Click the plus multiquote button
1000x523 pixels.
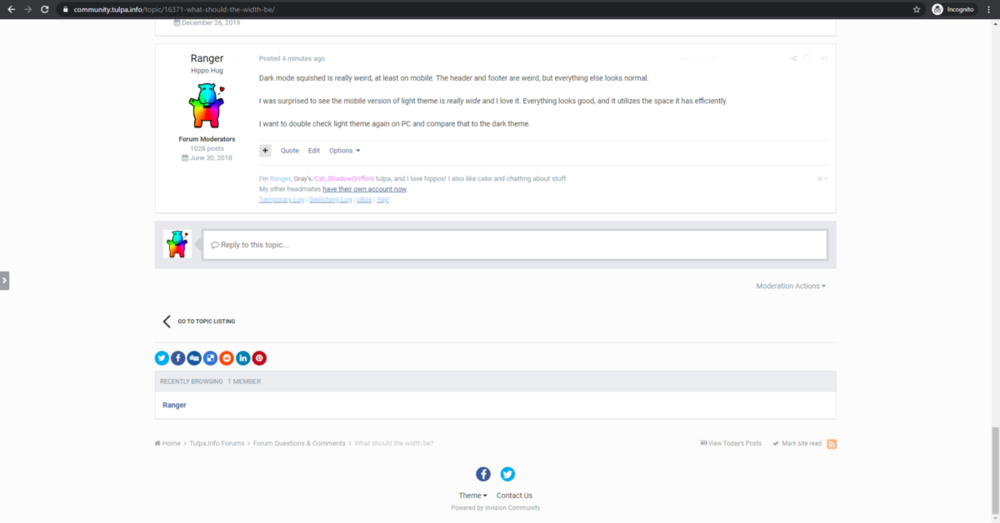click(x=265, y=151)
